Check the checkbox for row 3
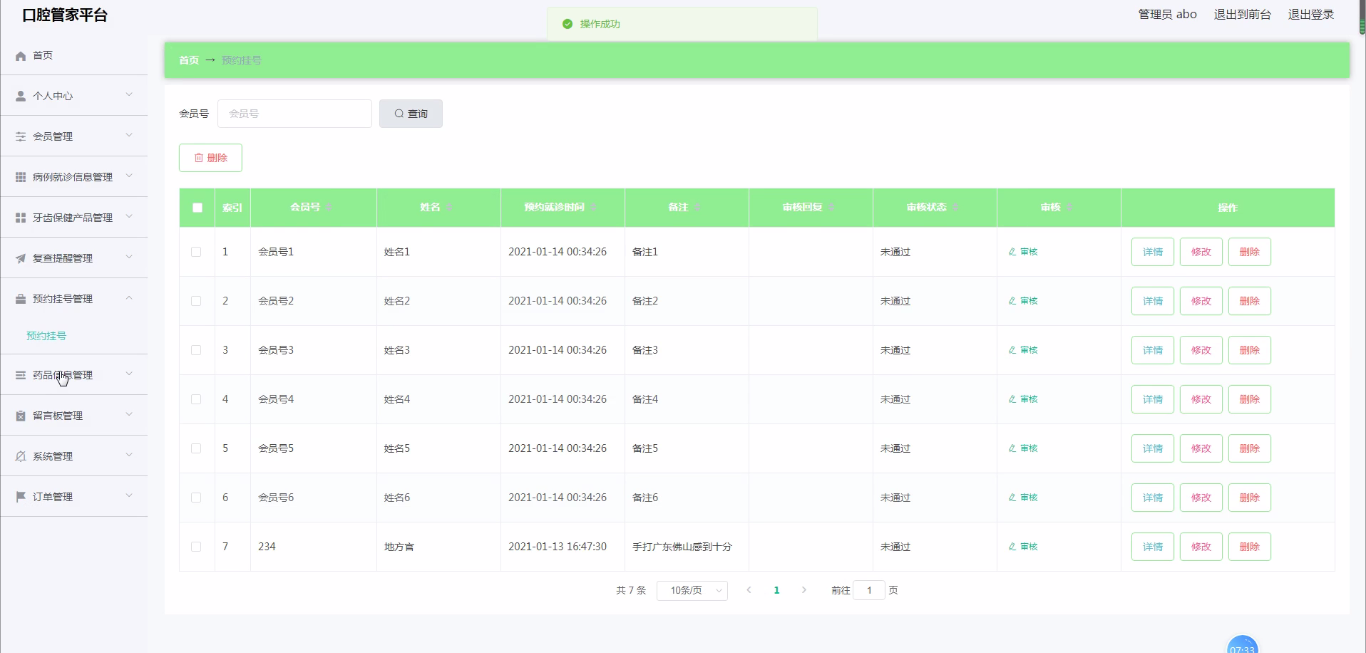The image size is (1366, 653). click(196, 350)
